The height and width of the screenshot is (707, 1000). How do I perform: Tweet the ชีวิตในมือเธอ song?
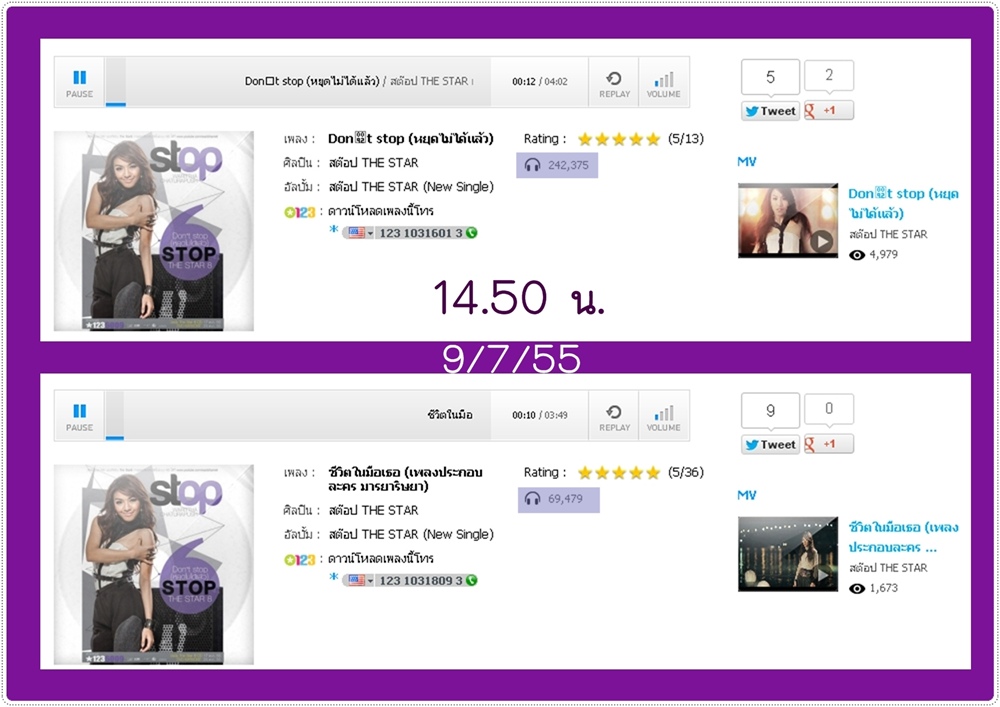(770, 444)
